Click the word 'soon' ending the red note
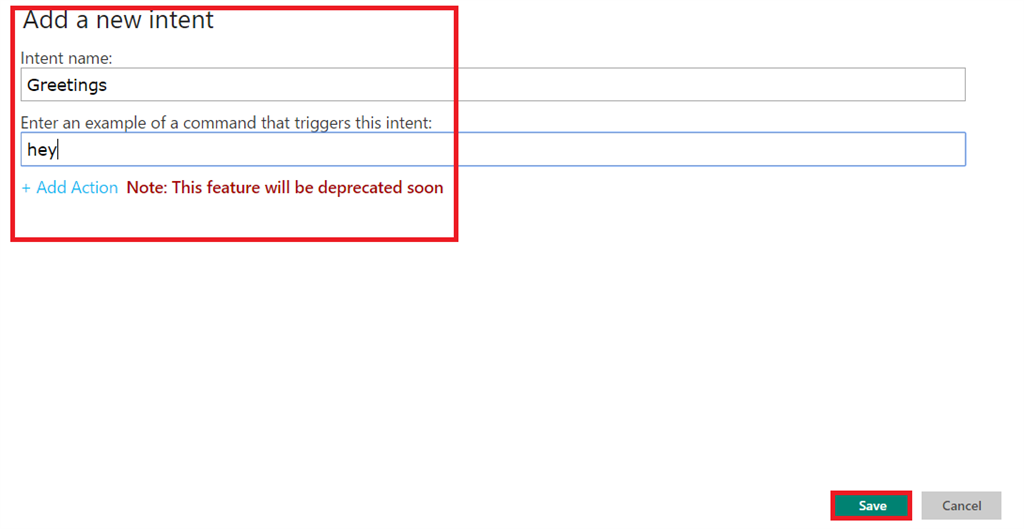This screenshot has width=1024, height=529. pos(425,188)
